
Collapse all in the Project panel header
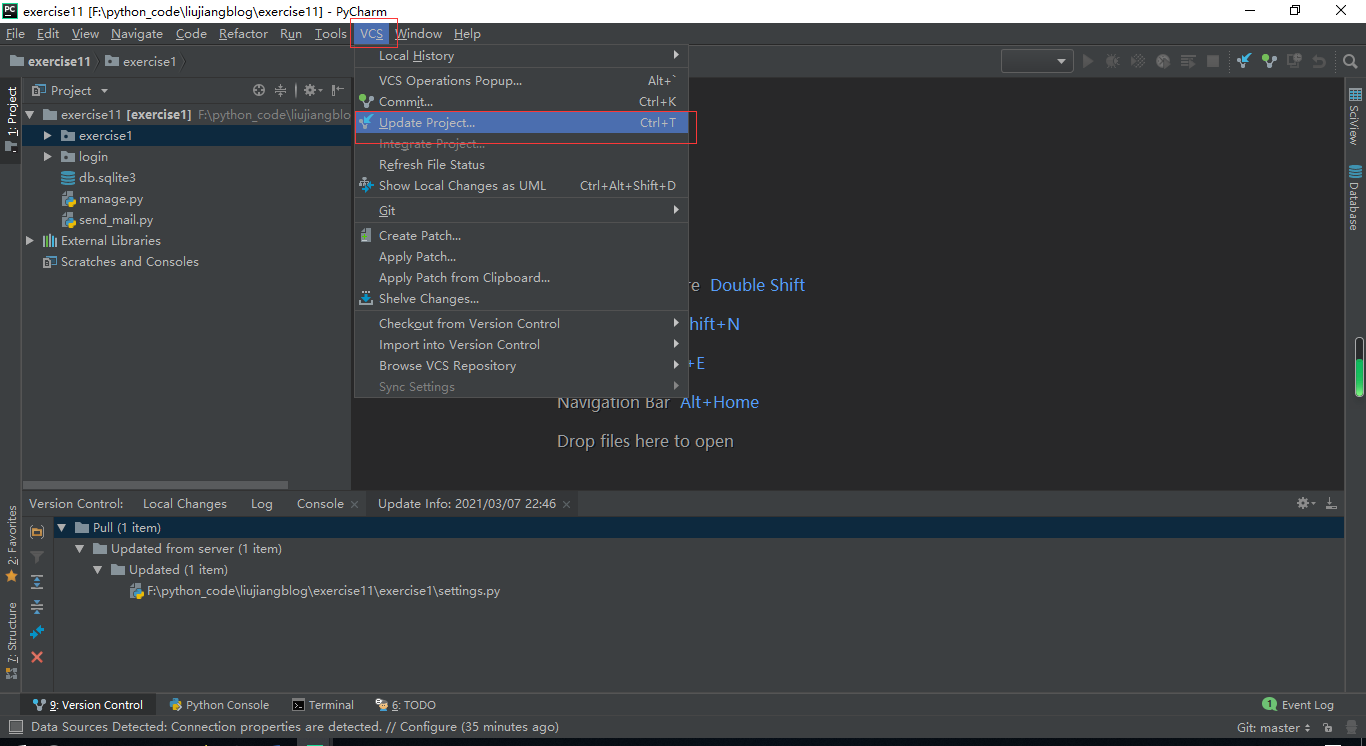point(281,90)
